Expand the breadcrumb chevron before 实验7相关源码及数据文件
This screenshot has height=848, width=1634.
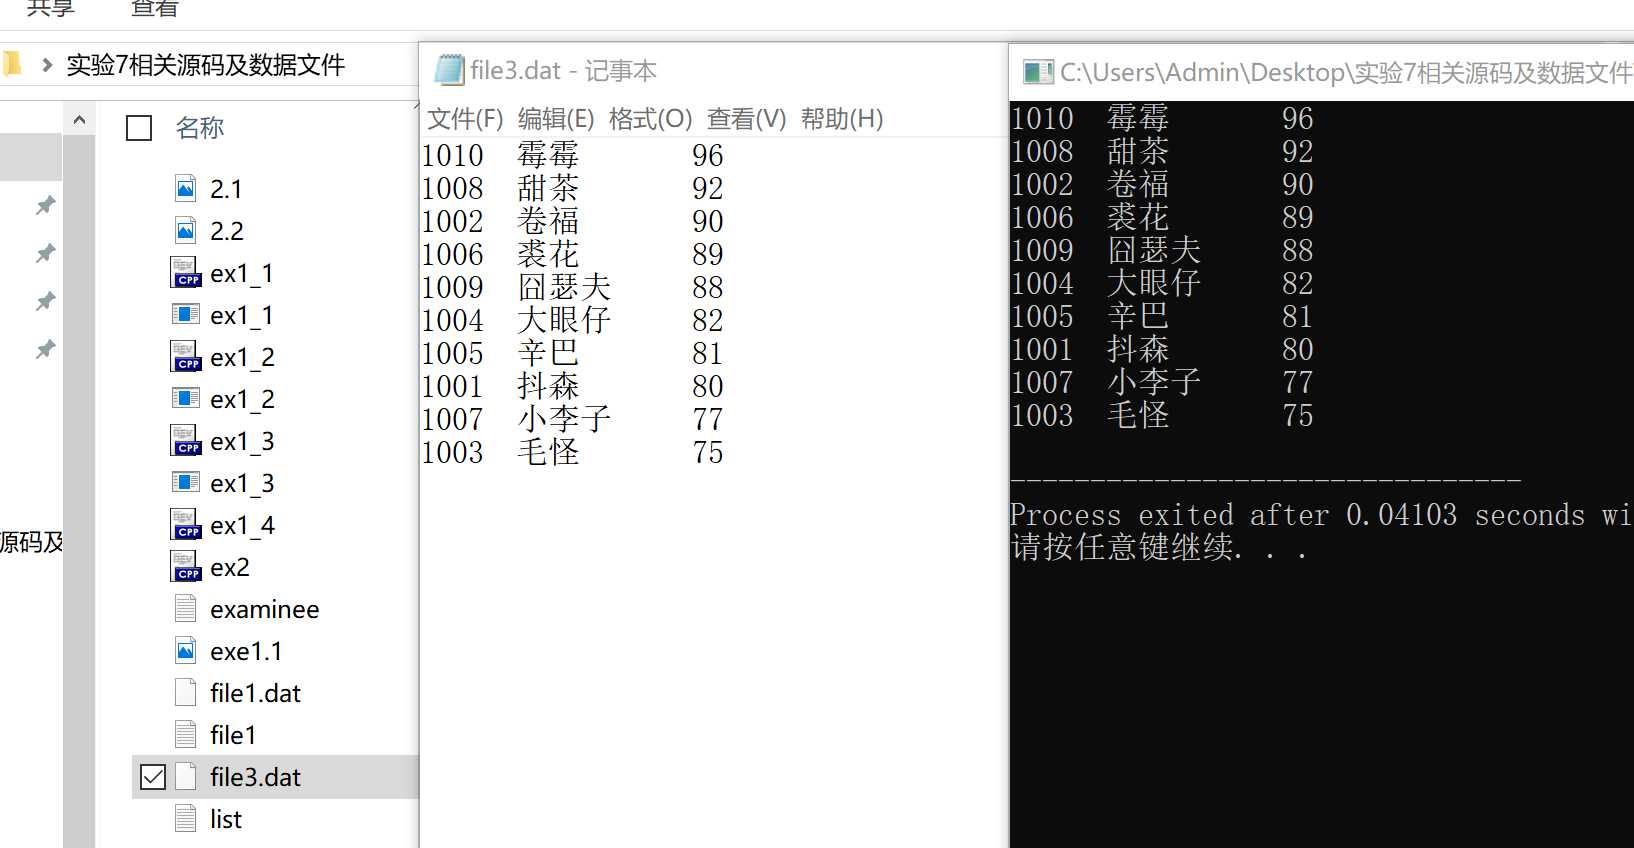tap(47, 66)
